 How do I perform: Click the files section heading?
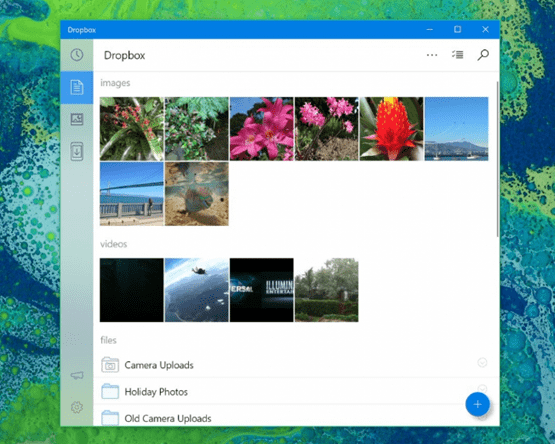click(108, 340)
